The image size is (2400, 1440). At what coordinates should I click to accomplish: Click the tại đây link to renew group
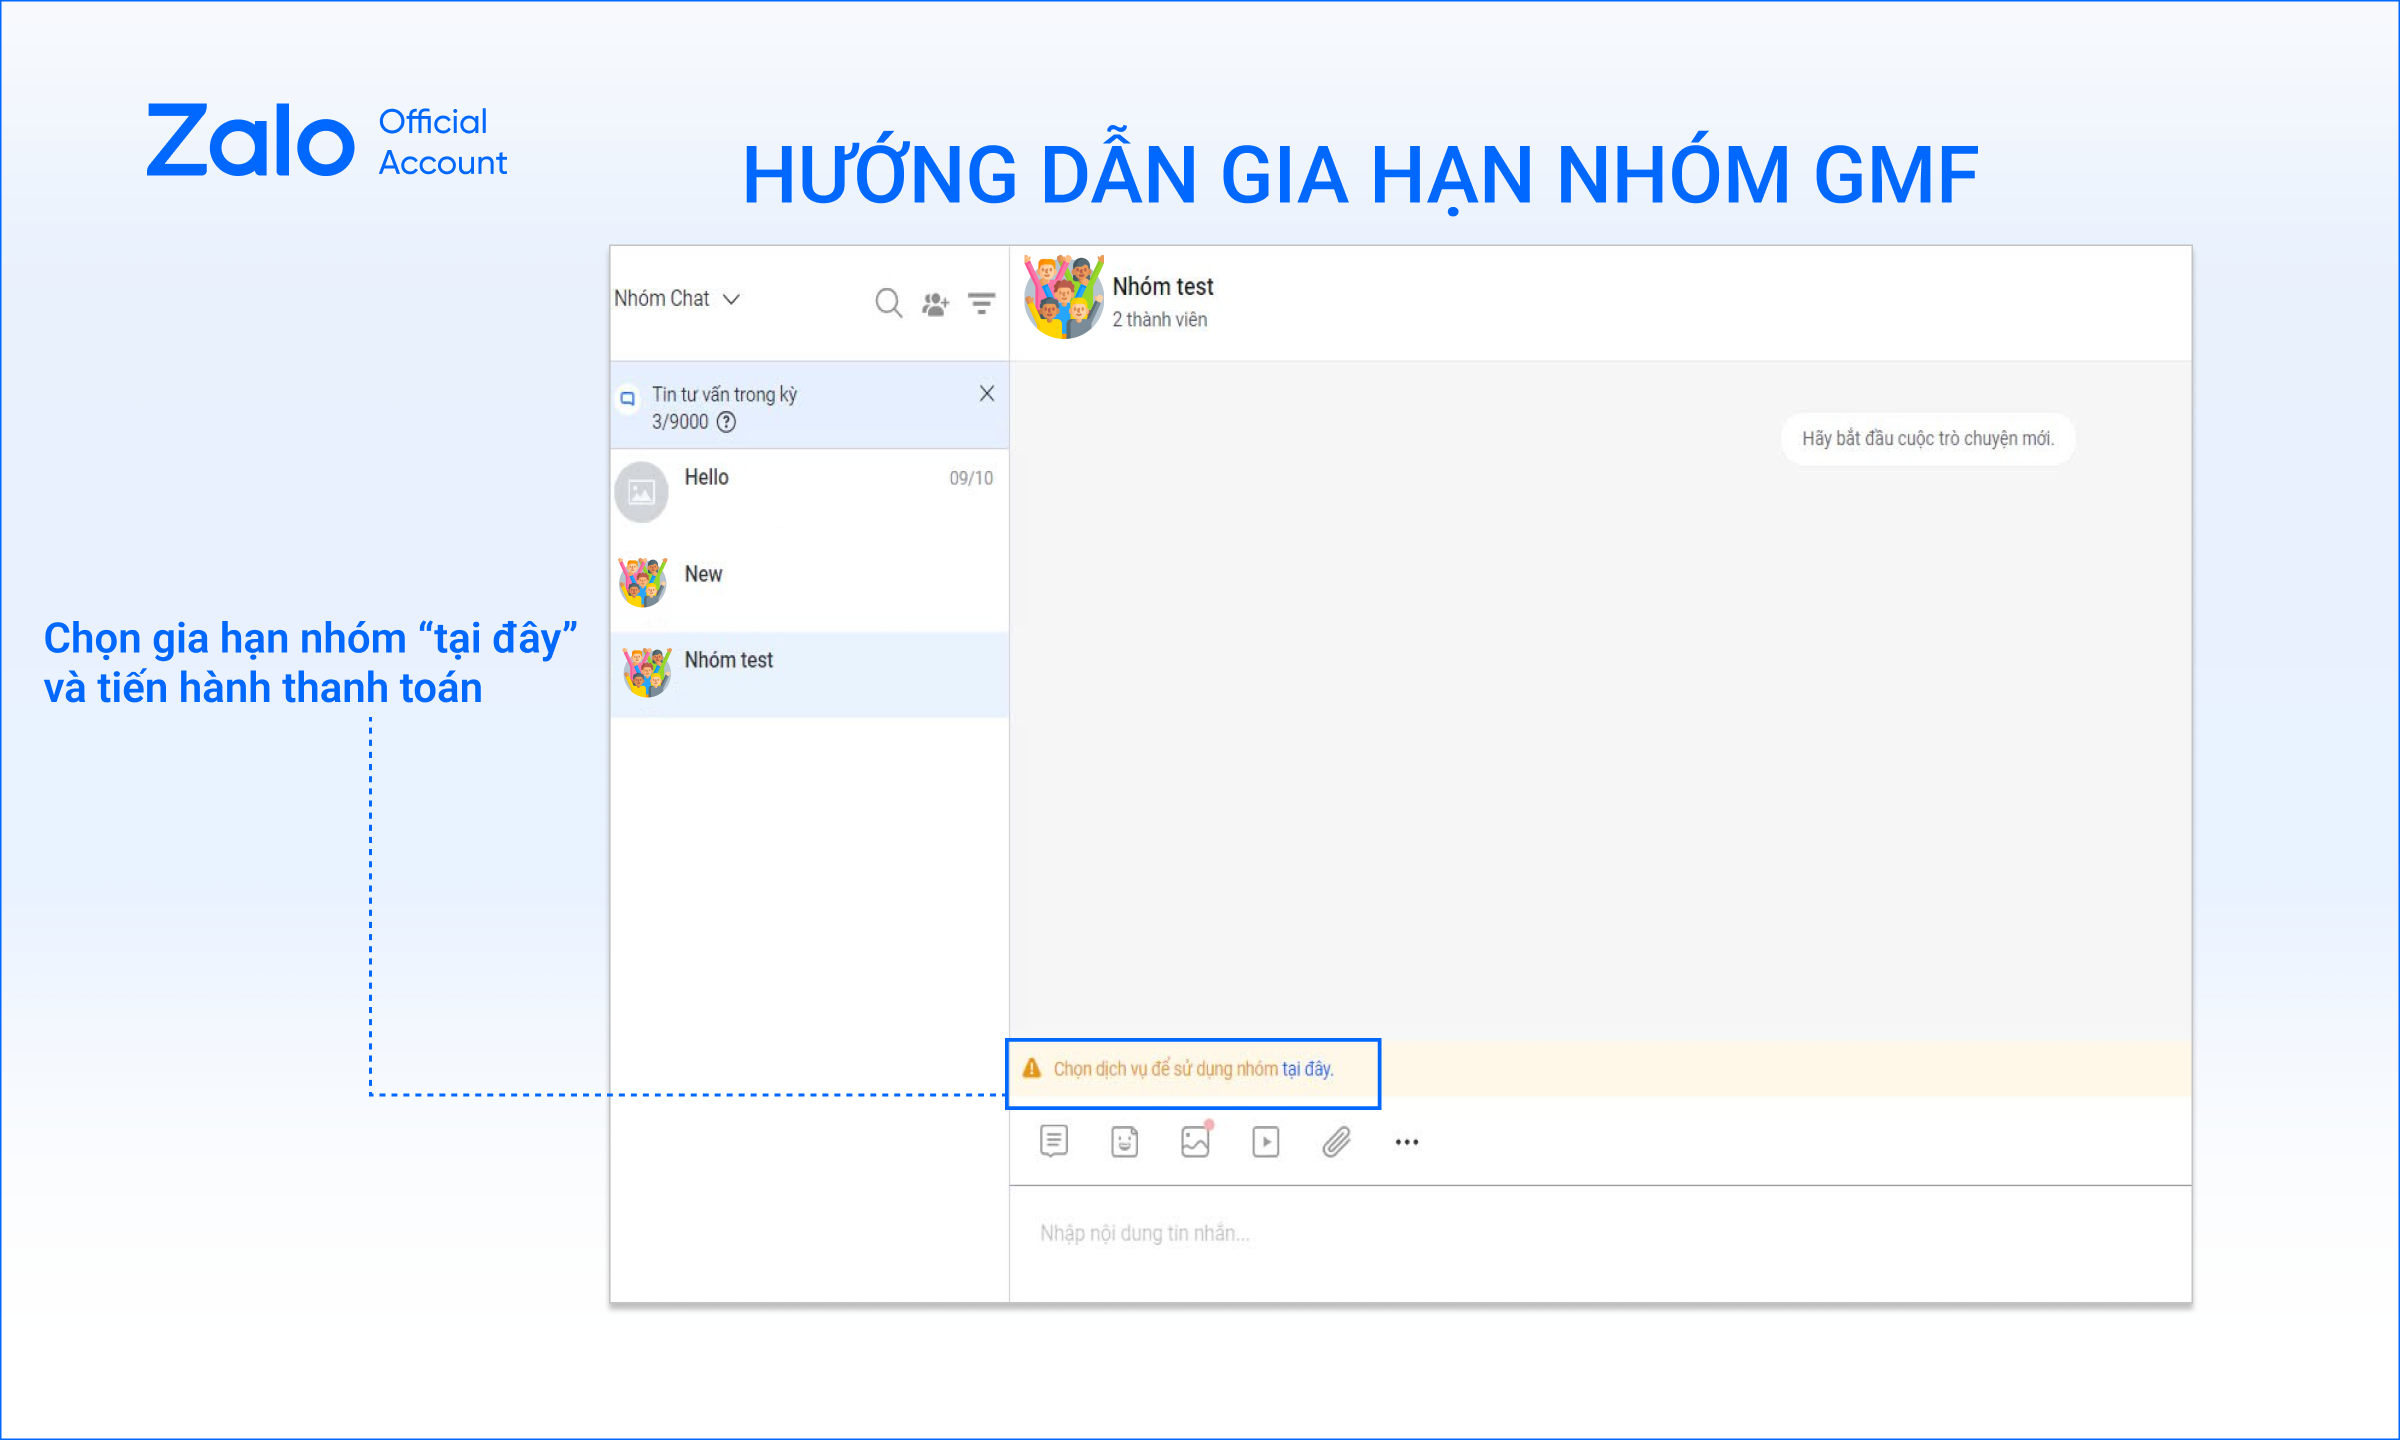tap(1307, 1069)
